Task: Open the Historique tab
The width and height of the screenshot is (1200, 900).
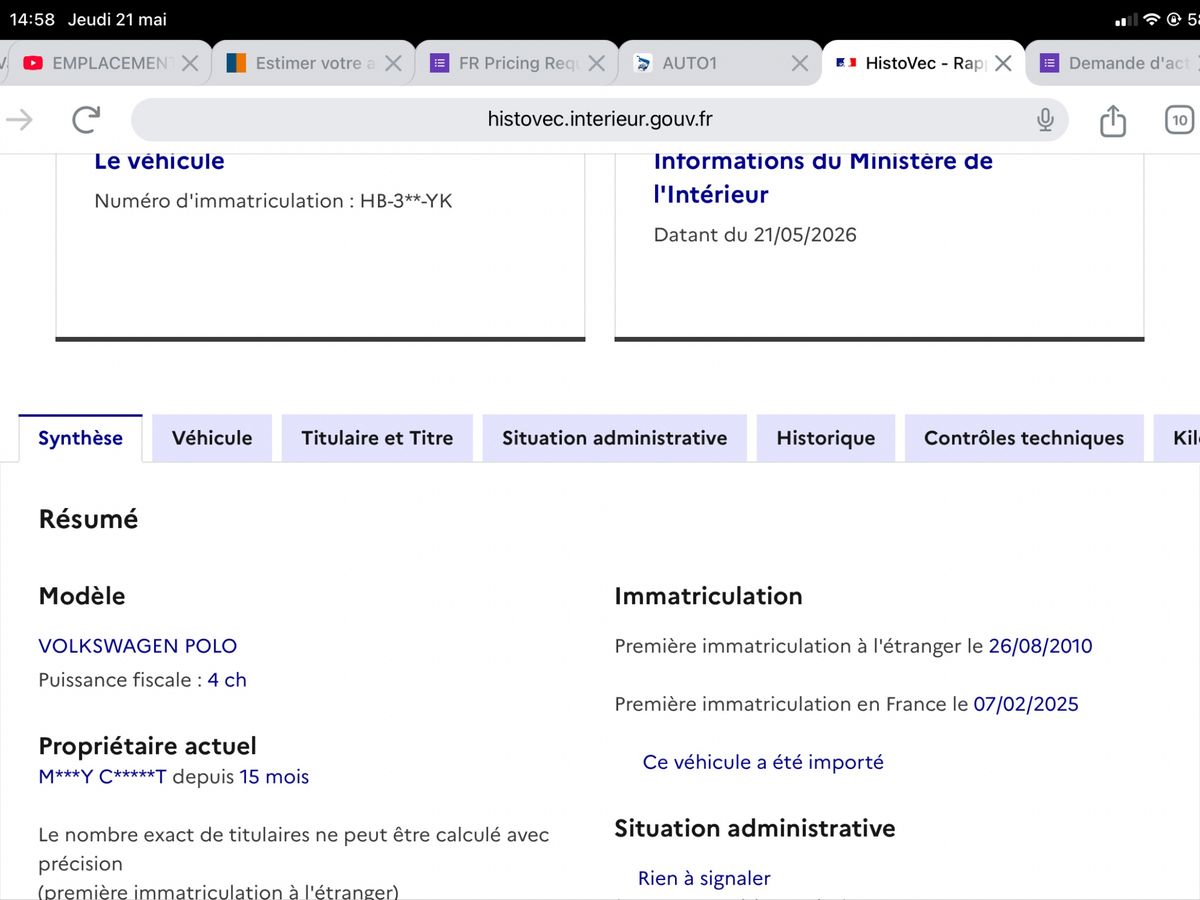Action: point(826,438)
